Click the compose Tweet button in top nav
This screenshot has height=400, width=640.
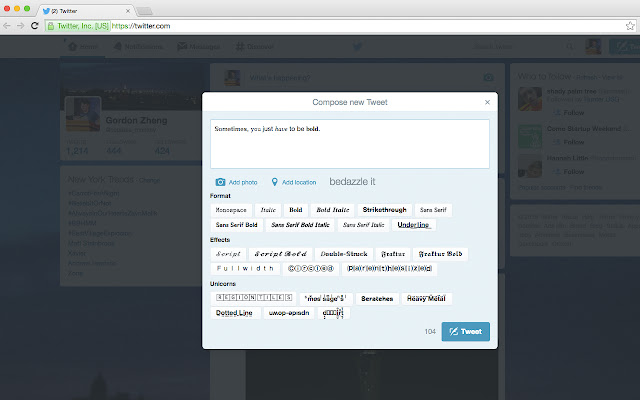click(624, 47)
